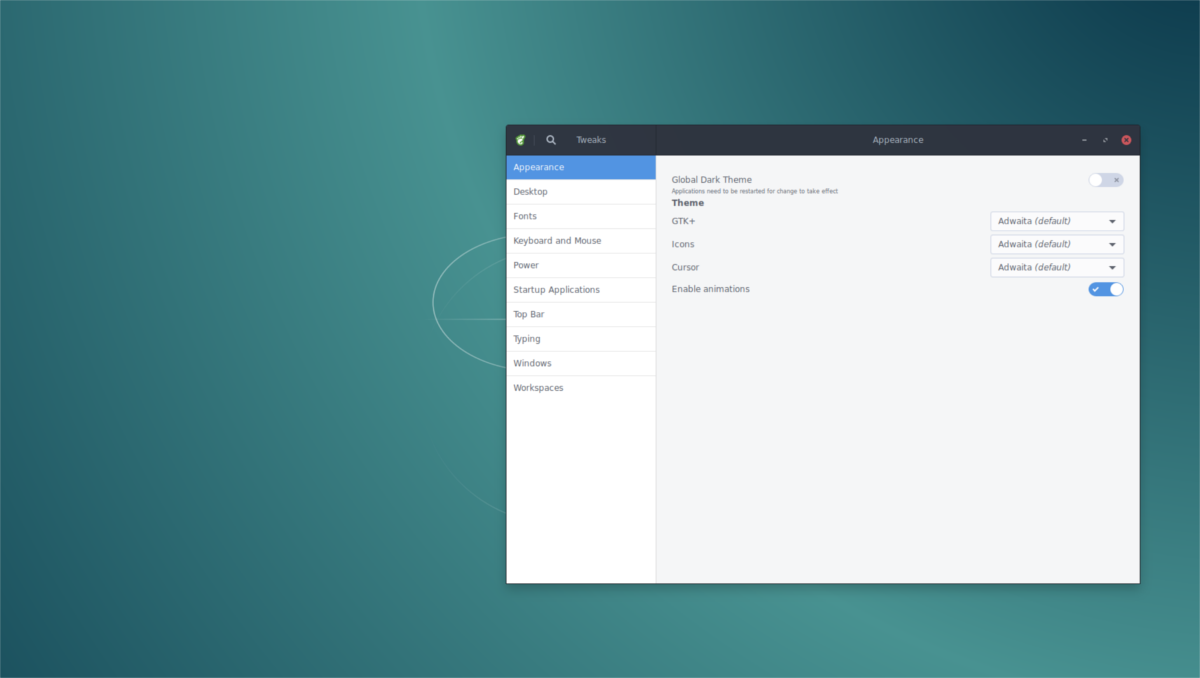Turn on Global Dark Theme

tap(1106, 179)
